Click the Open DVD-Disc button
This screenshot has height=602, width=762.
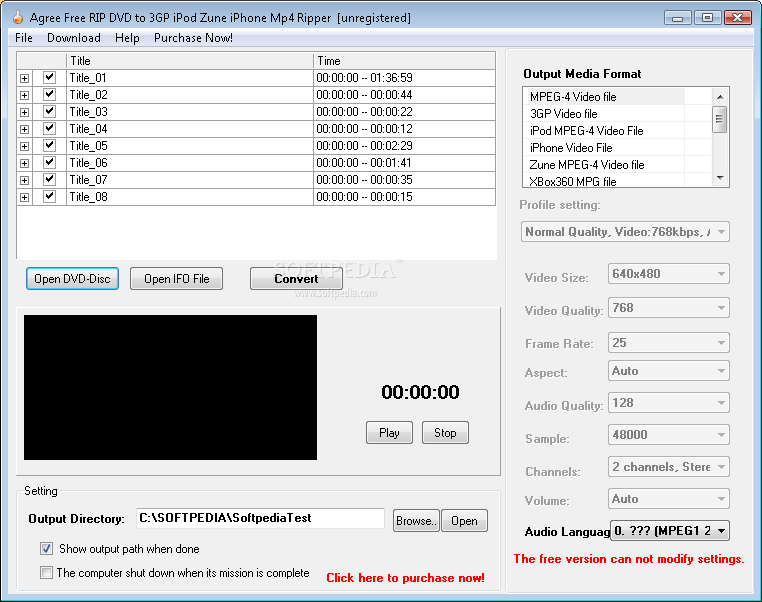(x=72, y=278)
